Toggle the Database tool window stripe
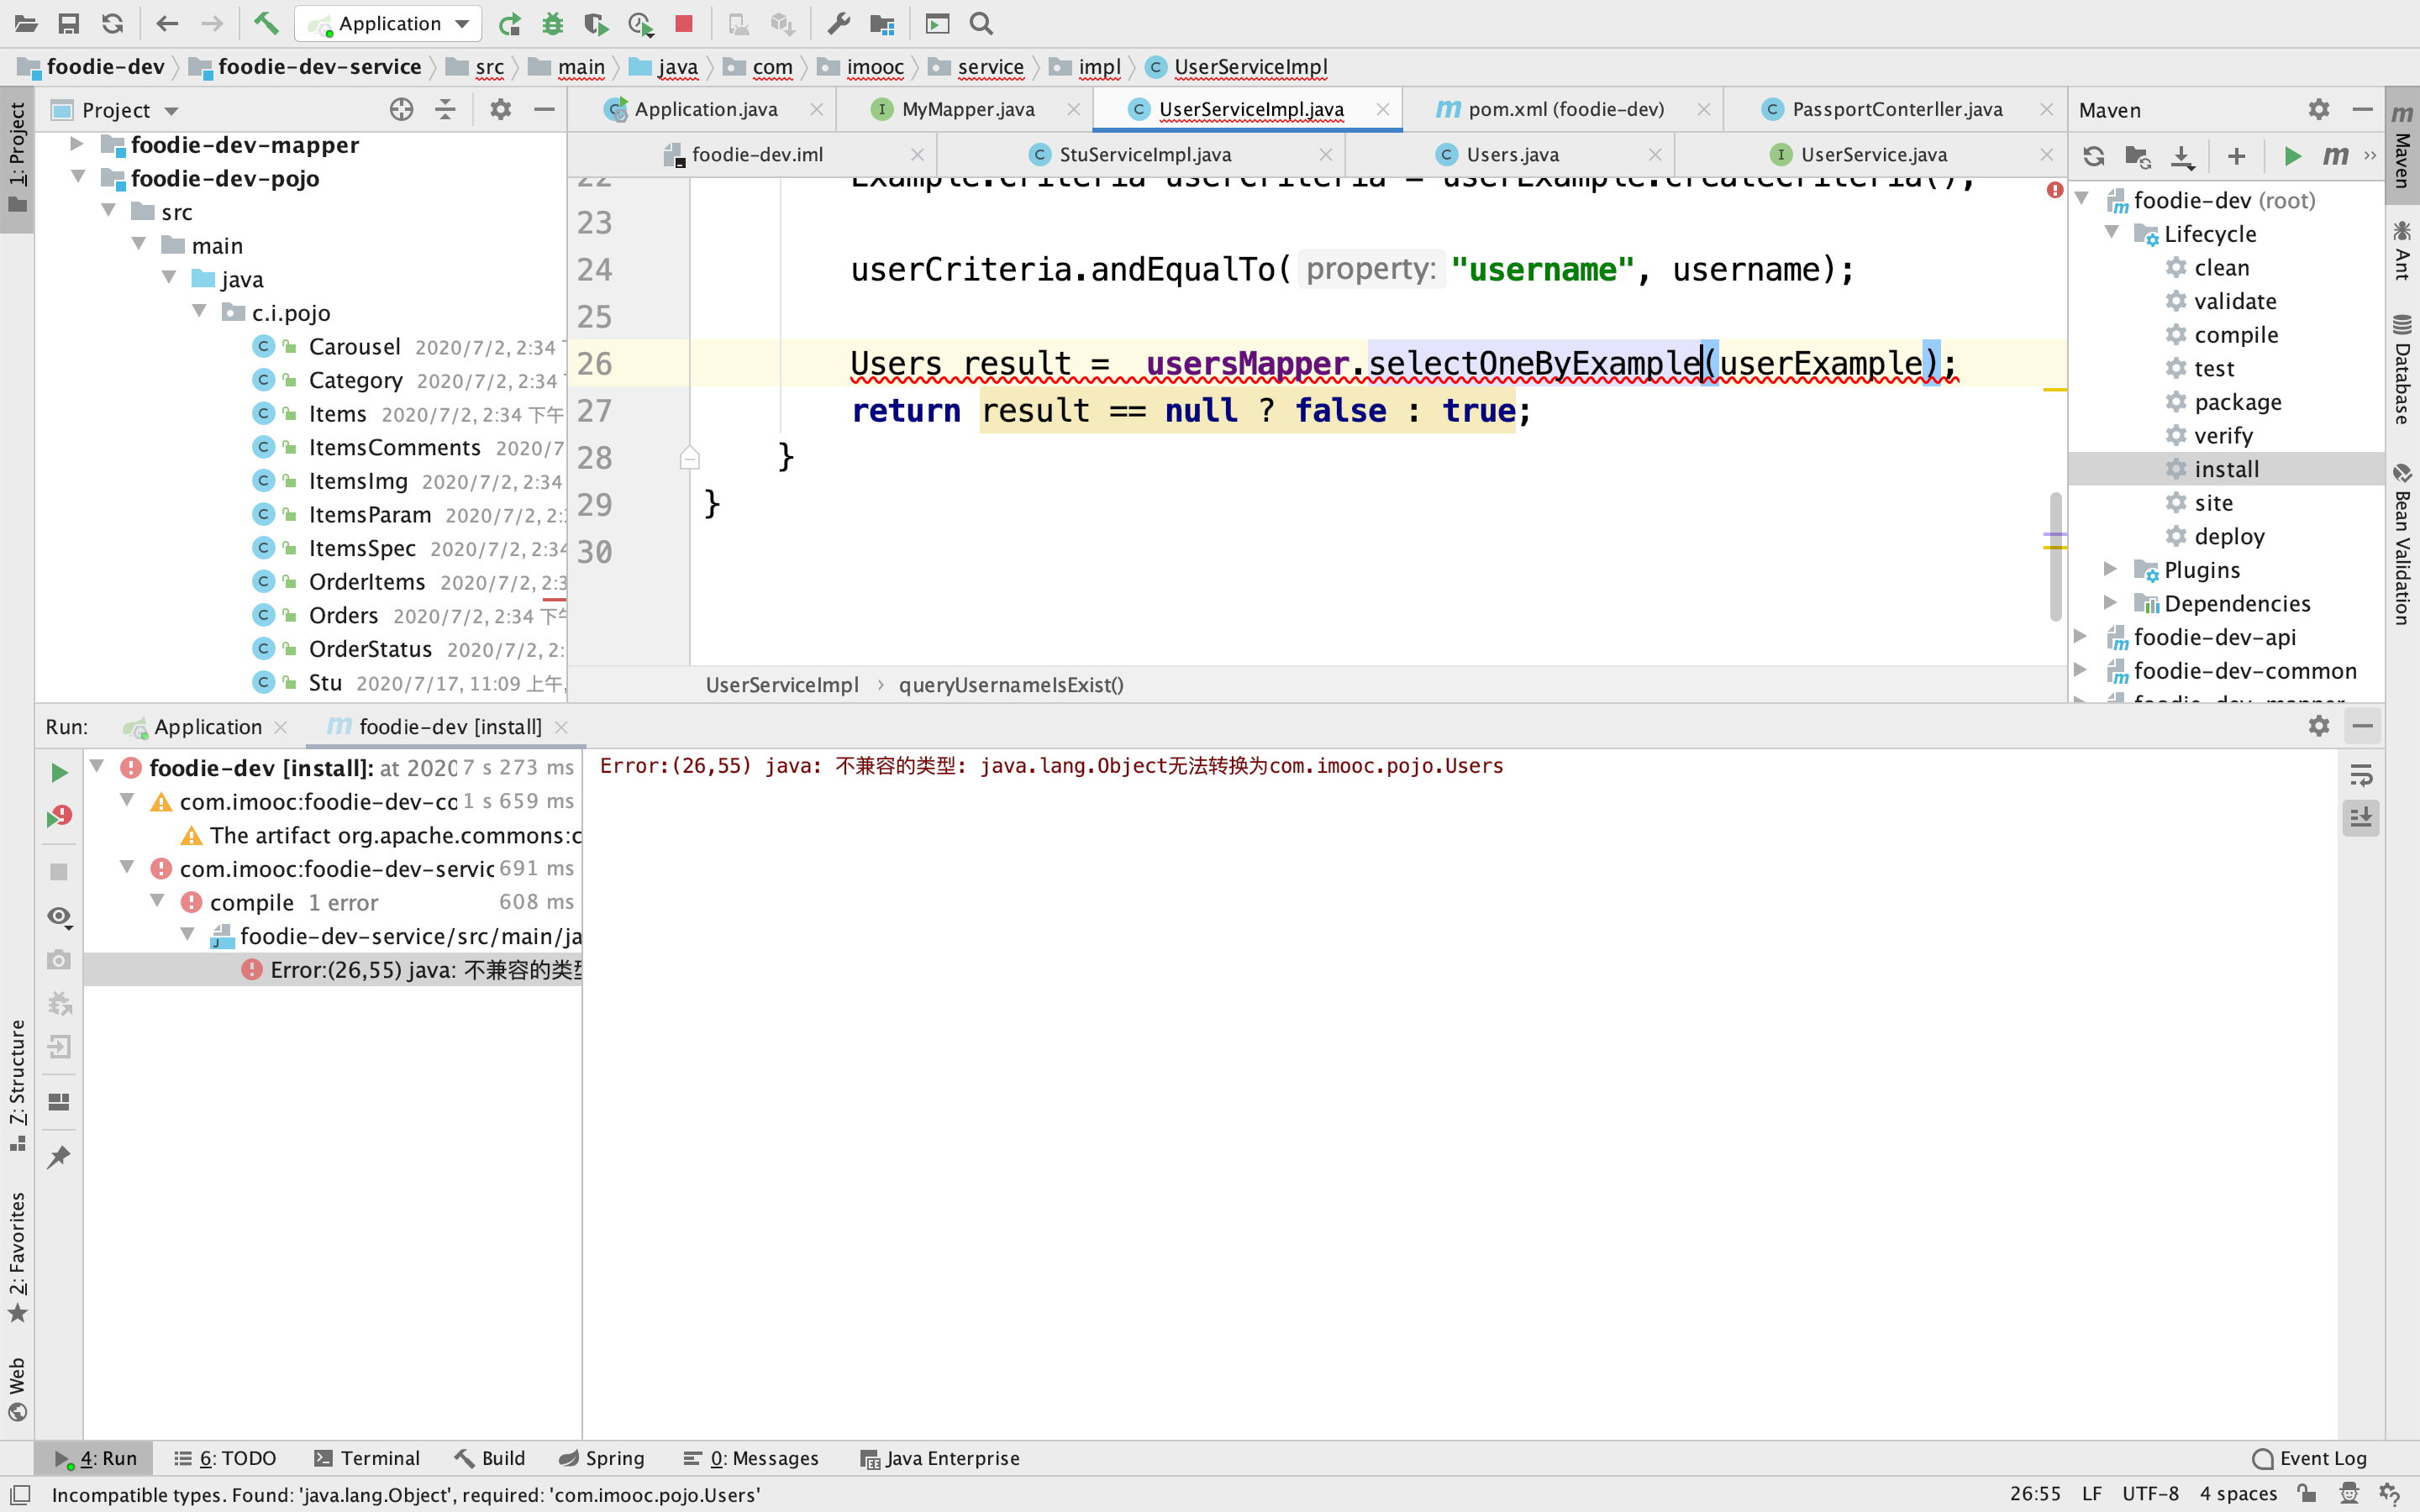The width and height of the screenshot is (2420, 1512). tap(2402, 370)
